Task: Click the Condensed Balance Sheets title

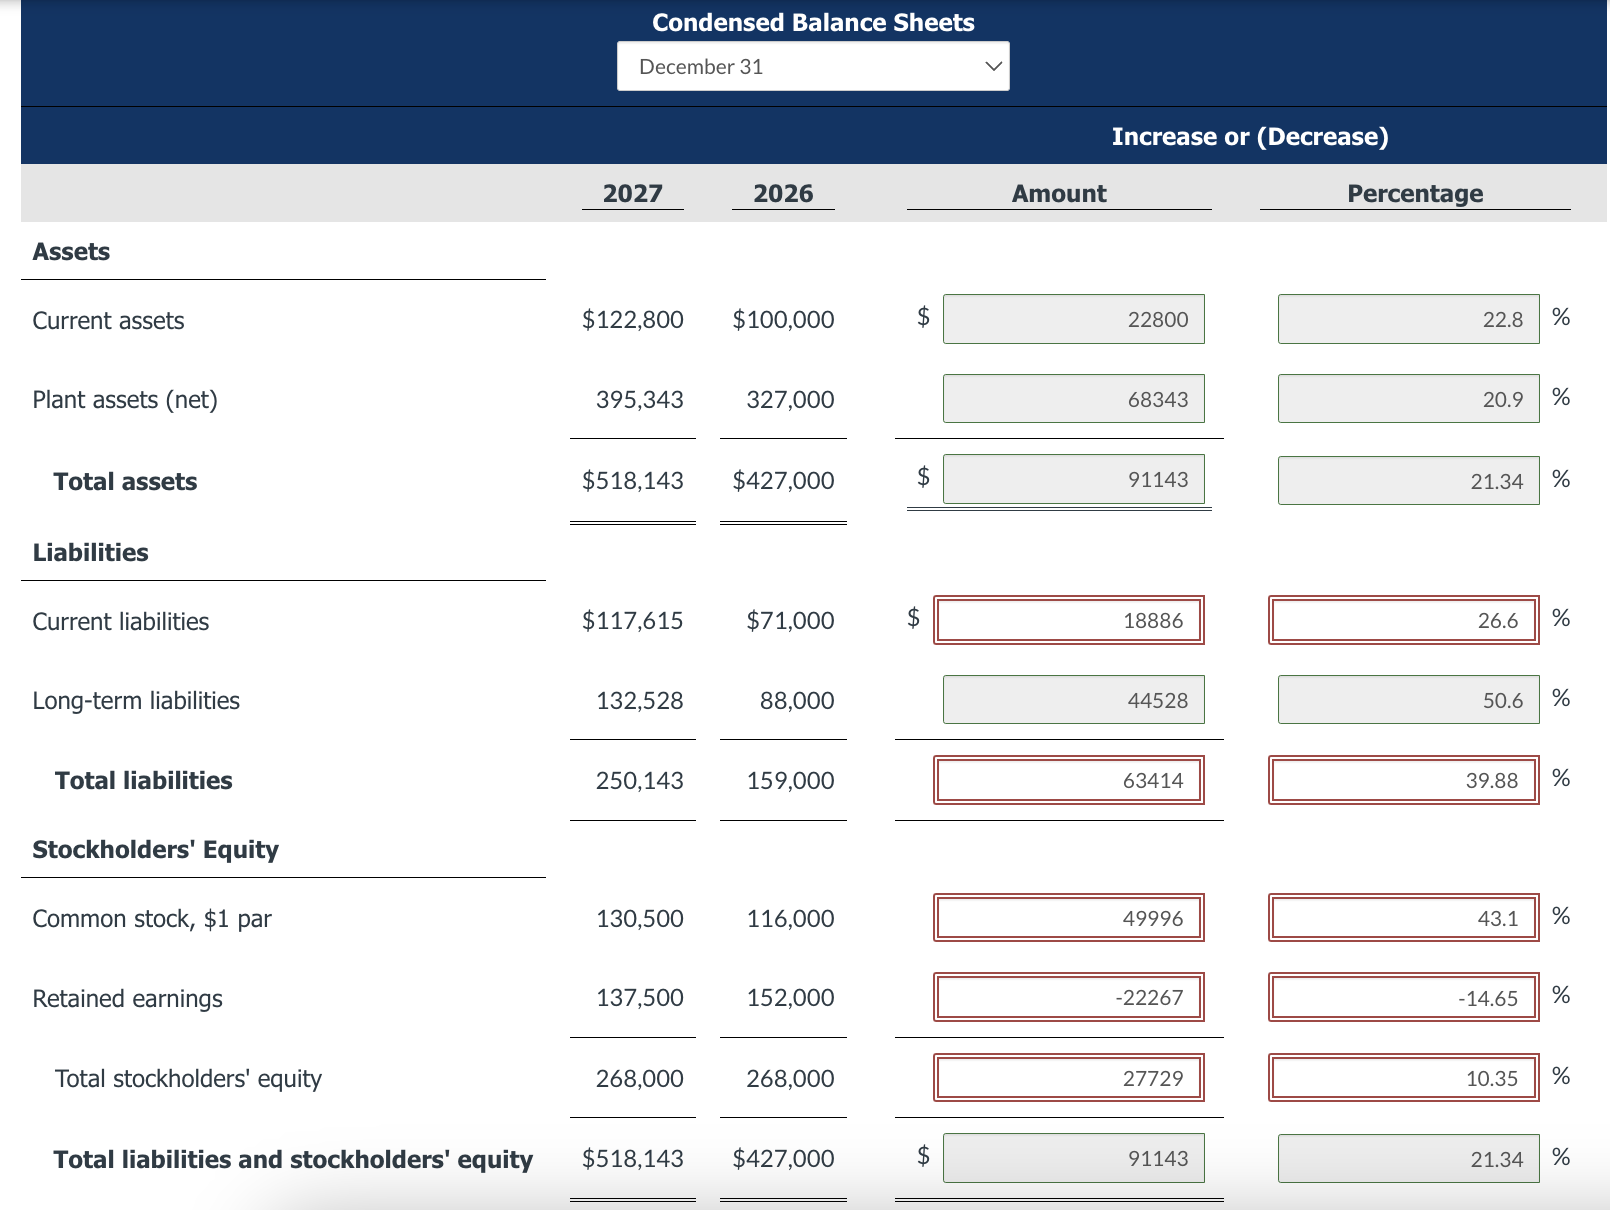Action: click(x=812, y=22)
